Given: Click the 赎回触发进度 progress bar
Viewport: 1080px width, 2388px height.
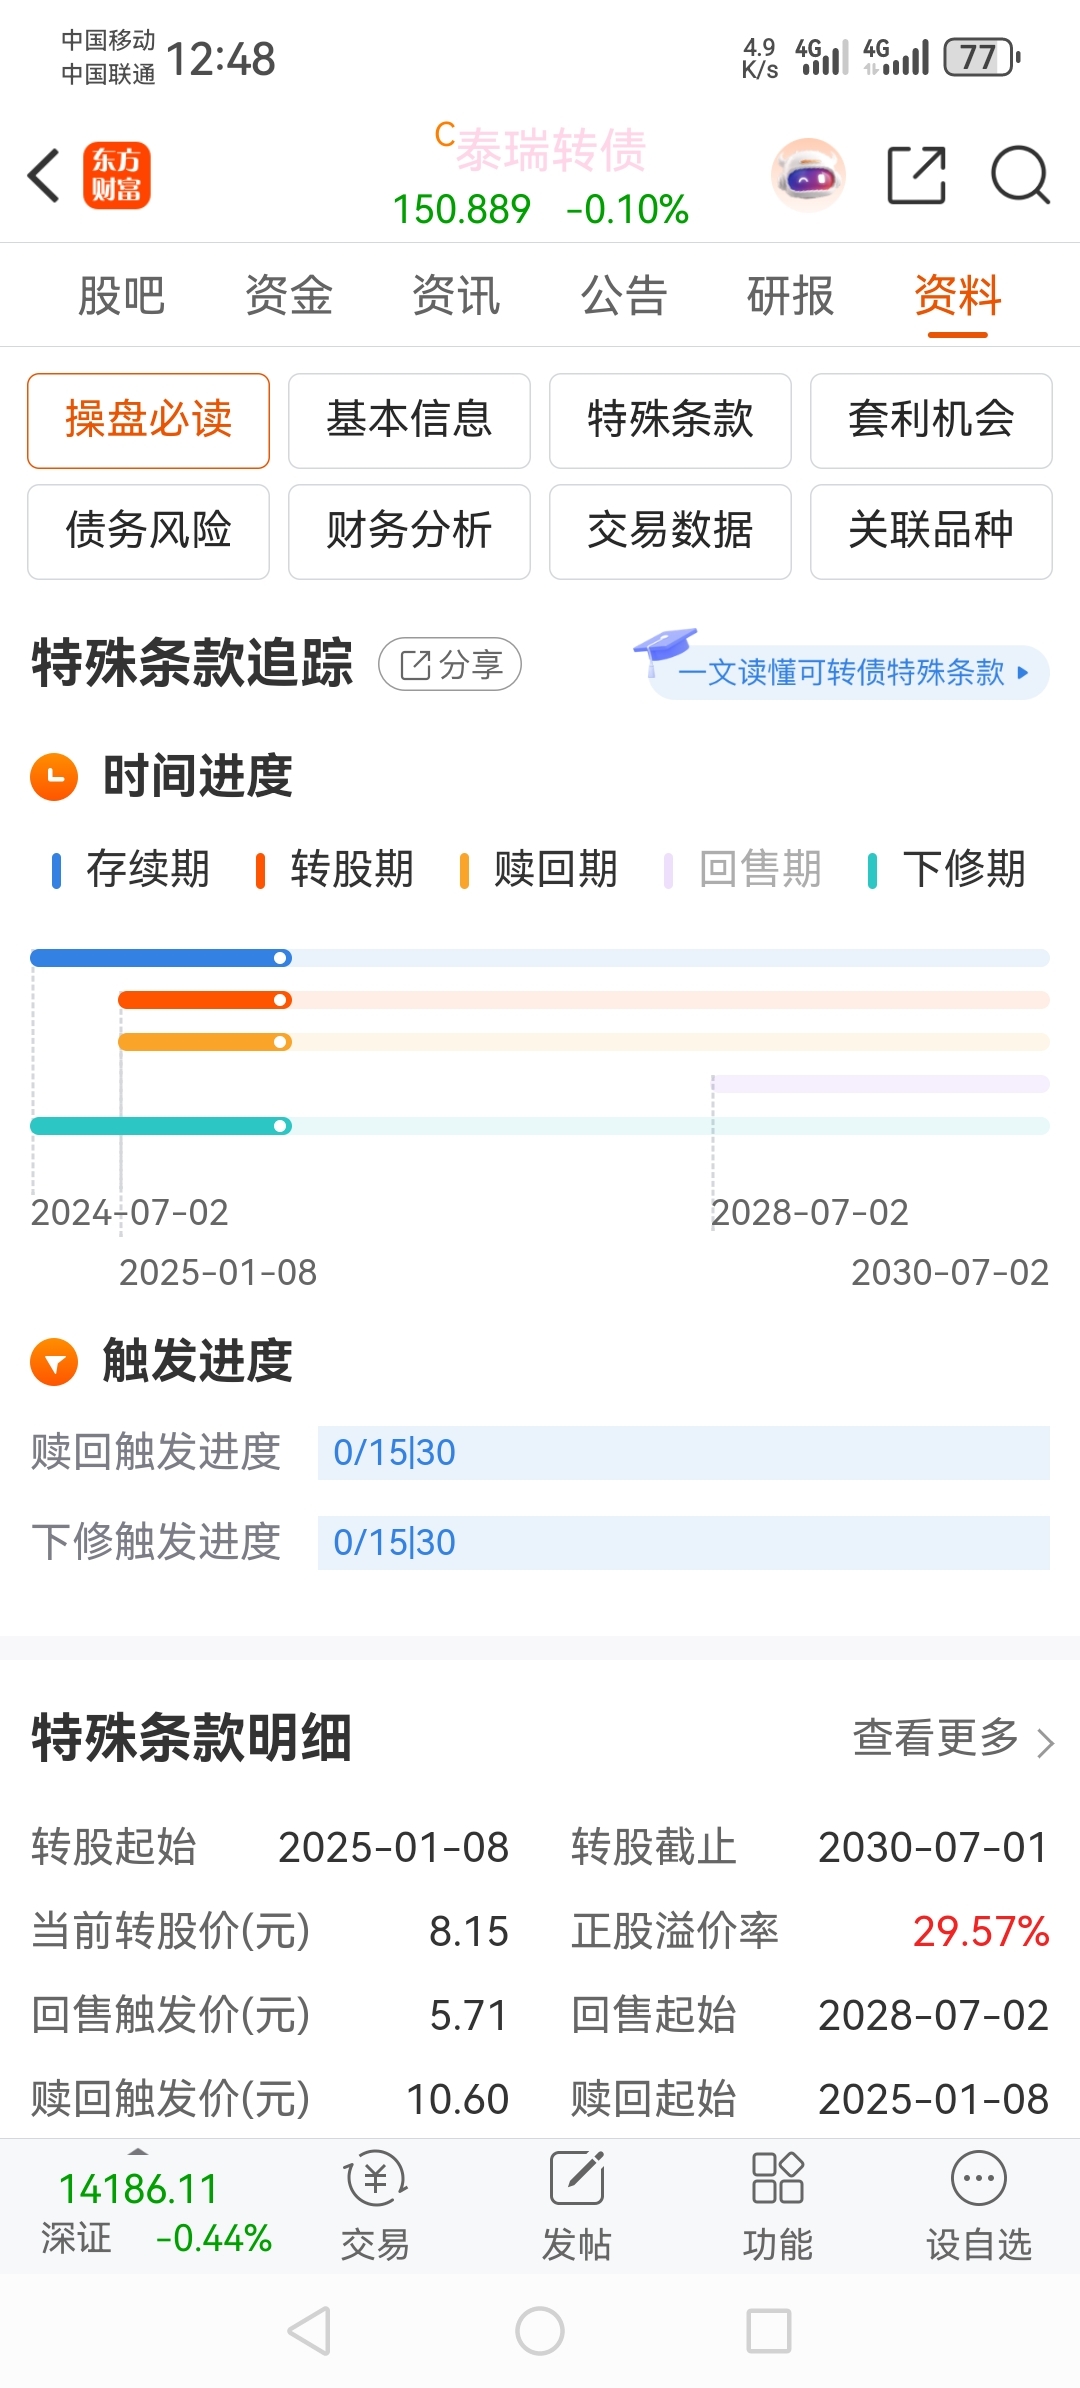Looking at the screenshot, I should tap(683, 1453).
